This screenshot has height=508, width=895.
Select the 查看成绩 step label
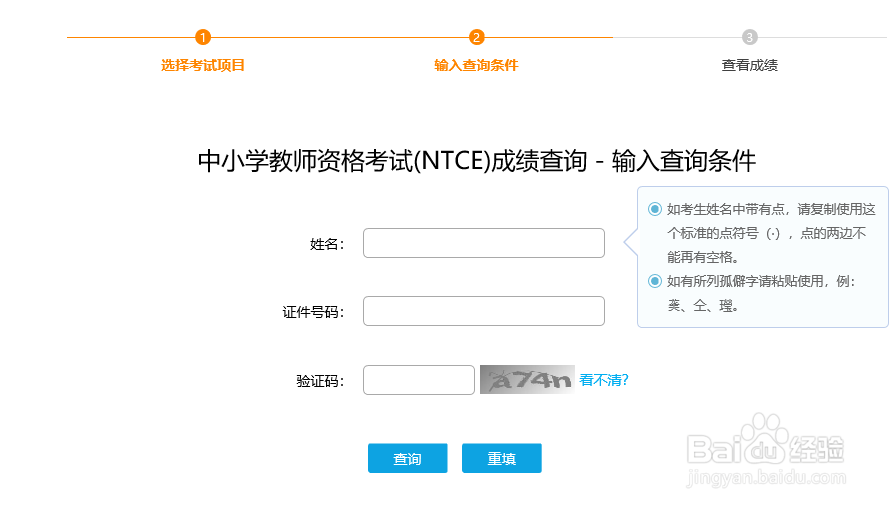click(749, 65)
